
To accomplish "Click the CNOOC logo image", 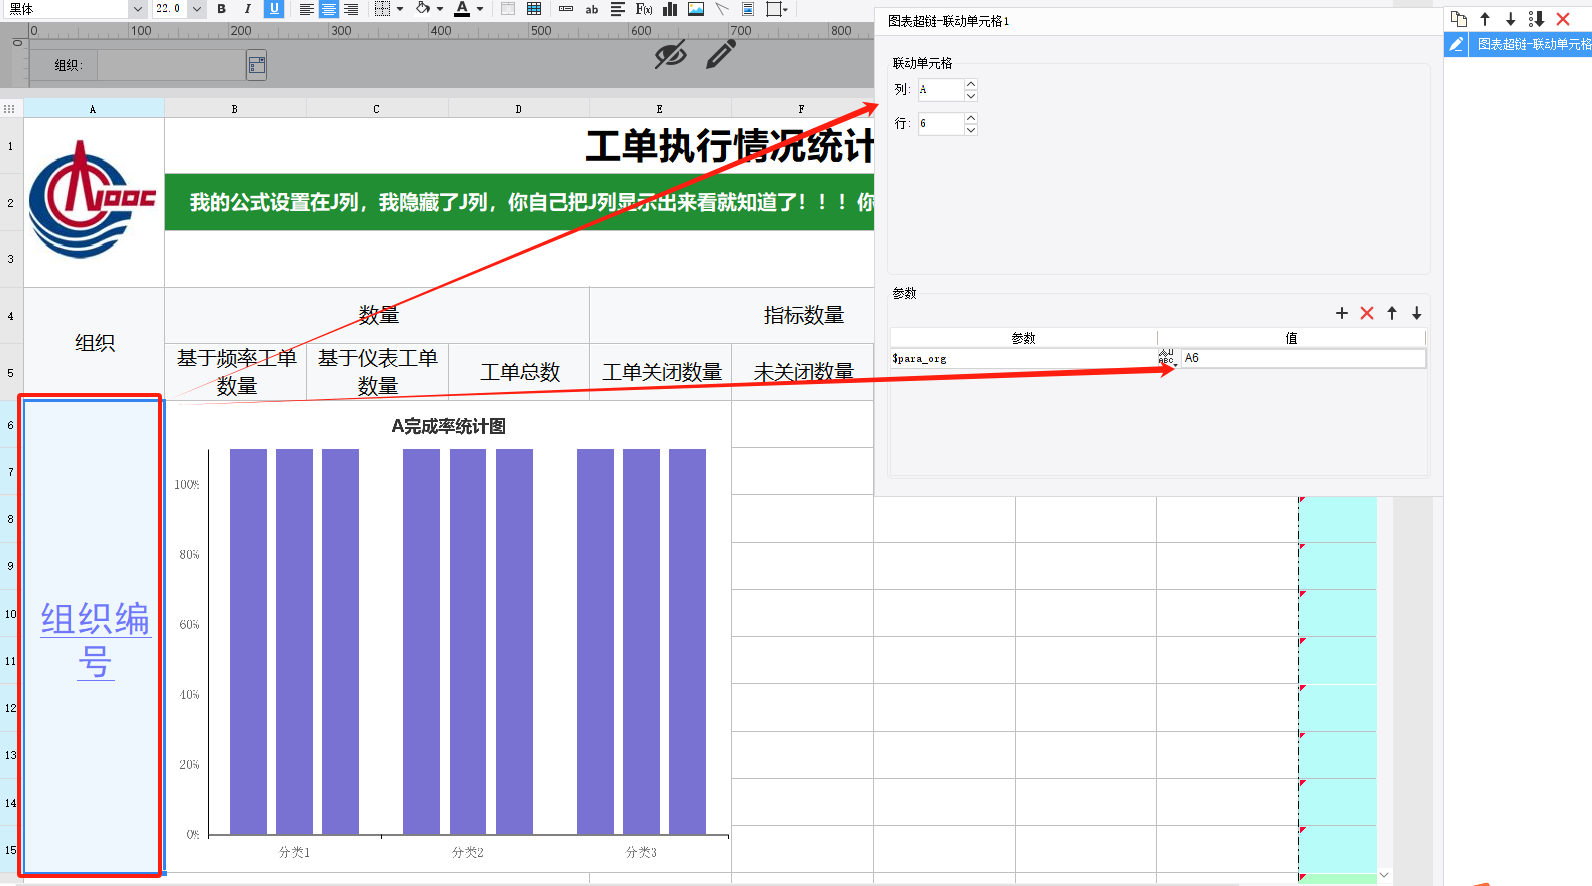I will pos(93,200).
